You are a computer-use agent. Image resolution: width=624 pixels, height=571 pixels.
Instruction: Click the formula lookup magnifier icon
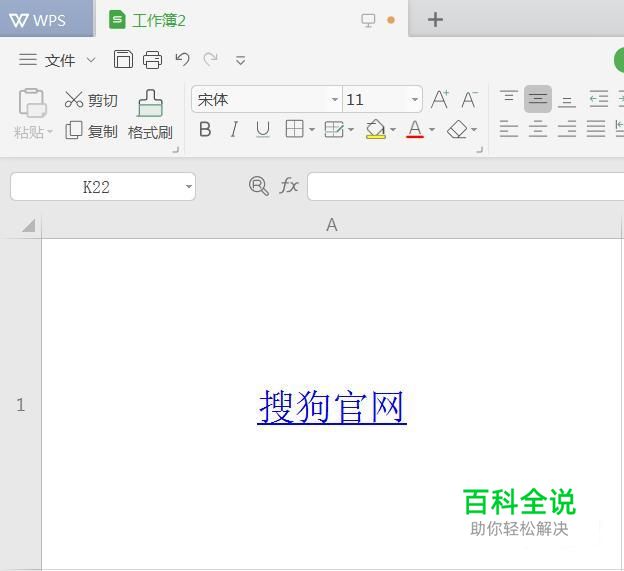pos(259,186)
